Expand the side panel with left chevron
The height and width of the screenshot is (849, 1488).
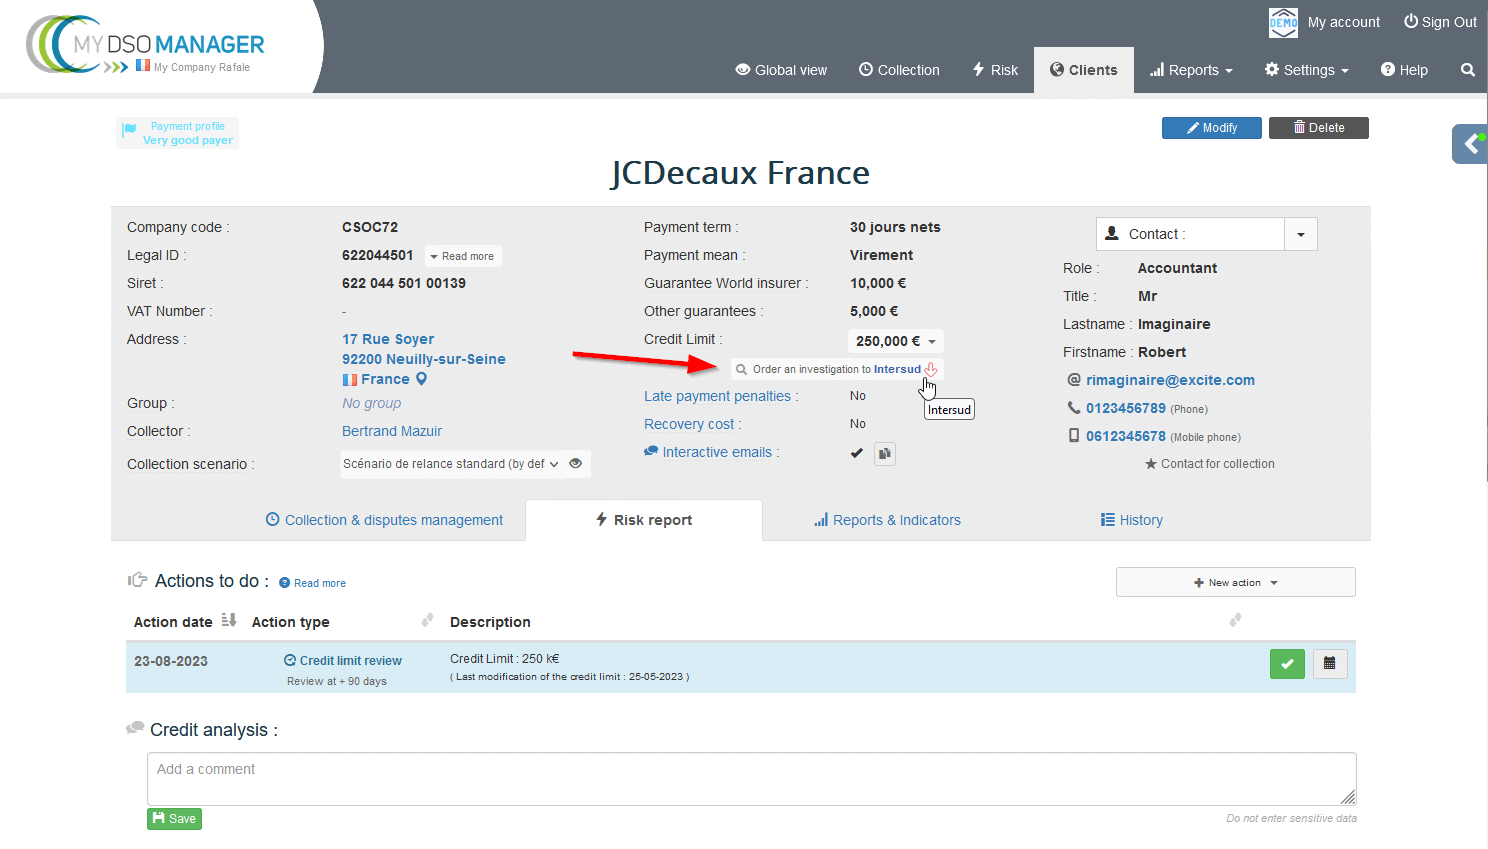click(1471, 144)
